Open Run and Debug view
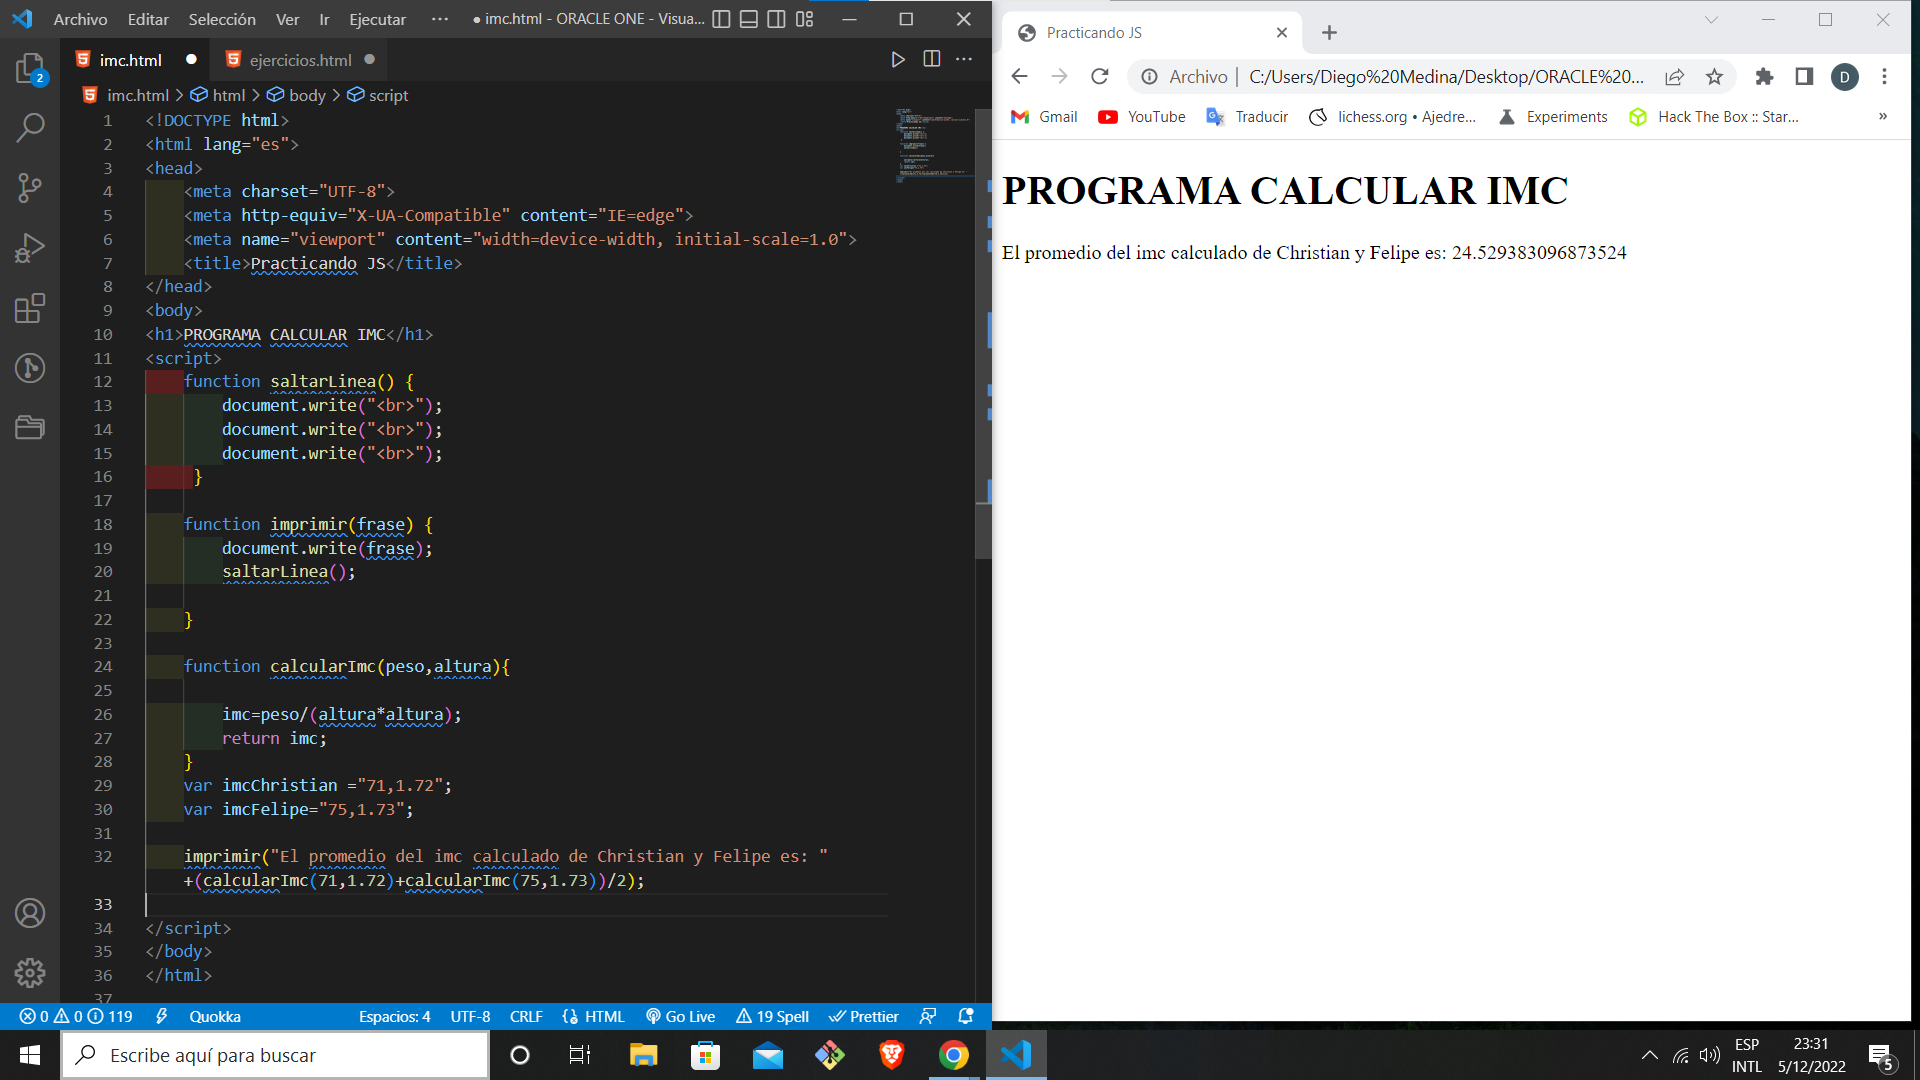 (x=30, y=248)
